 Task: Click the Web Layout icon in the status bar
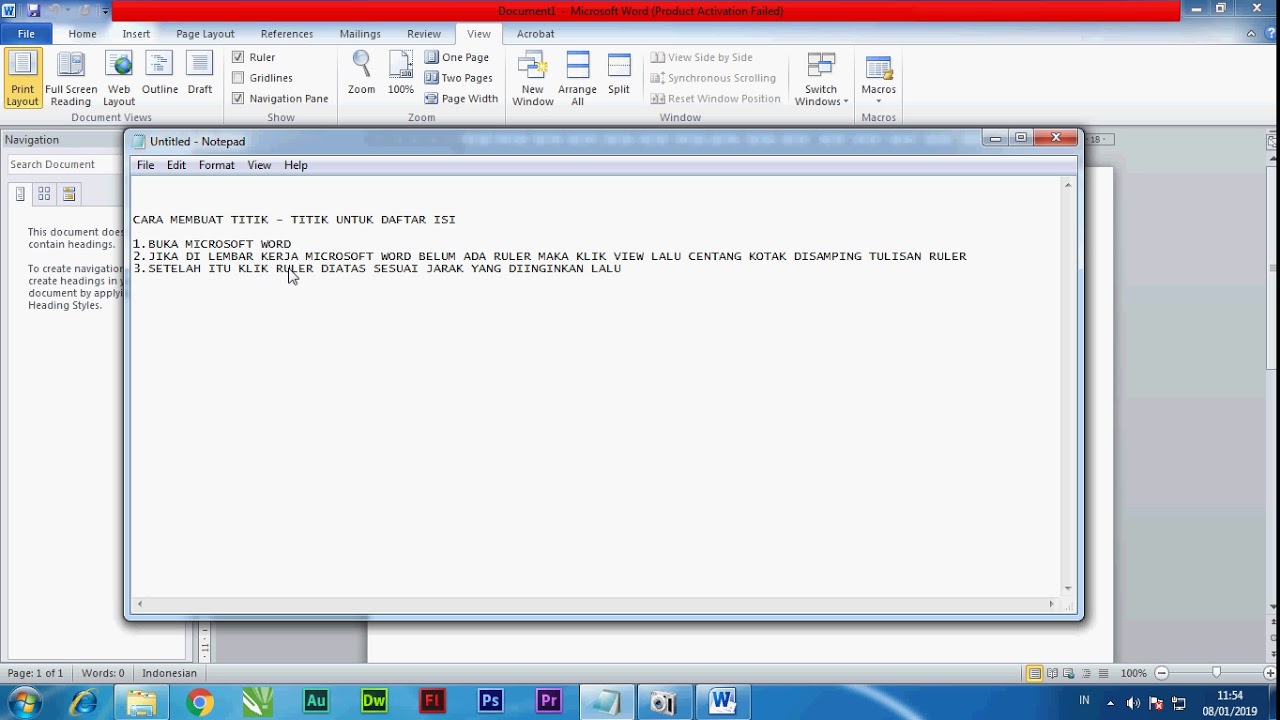pyautogui.click(x=1069, y=673)
